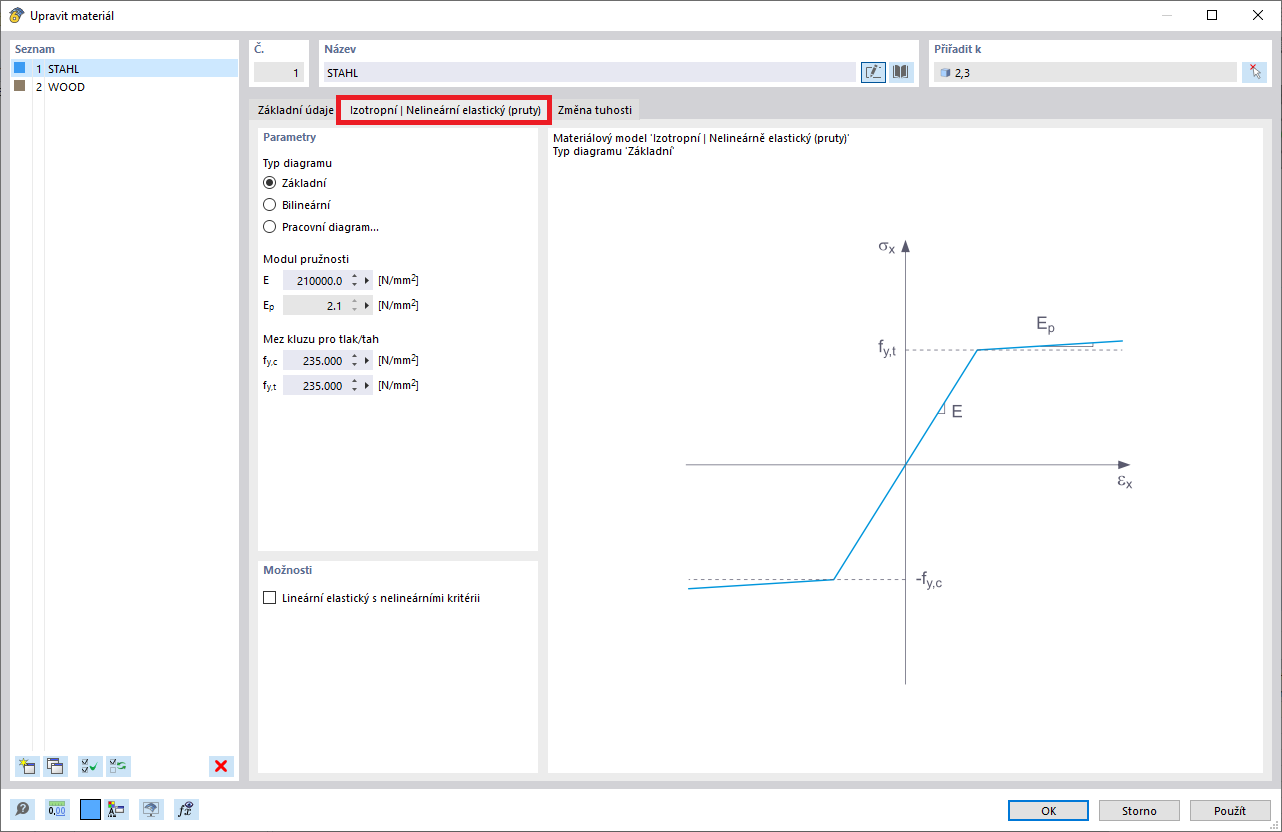Choose the Pracovní diagram... option
Image resolution: width=1282 pixels, height=832 pixels.
pyautogui.click(x=269, y=227)
